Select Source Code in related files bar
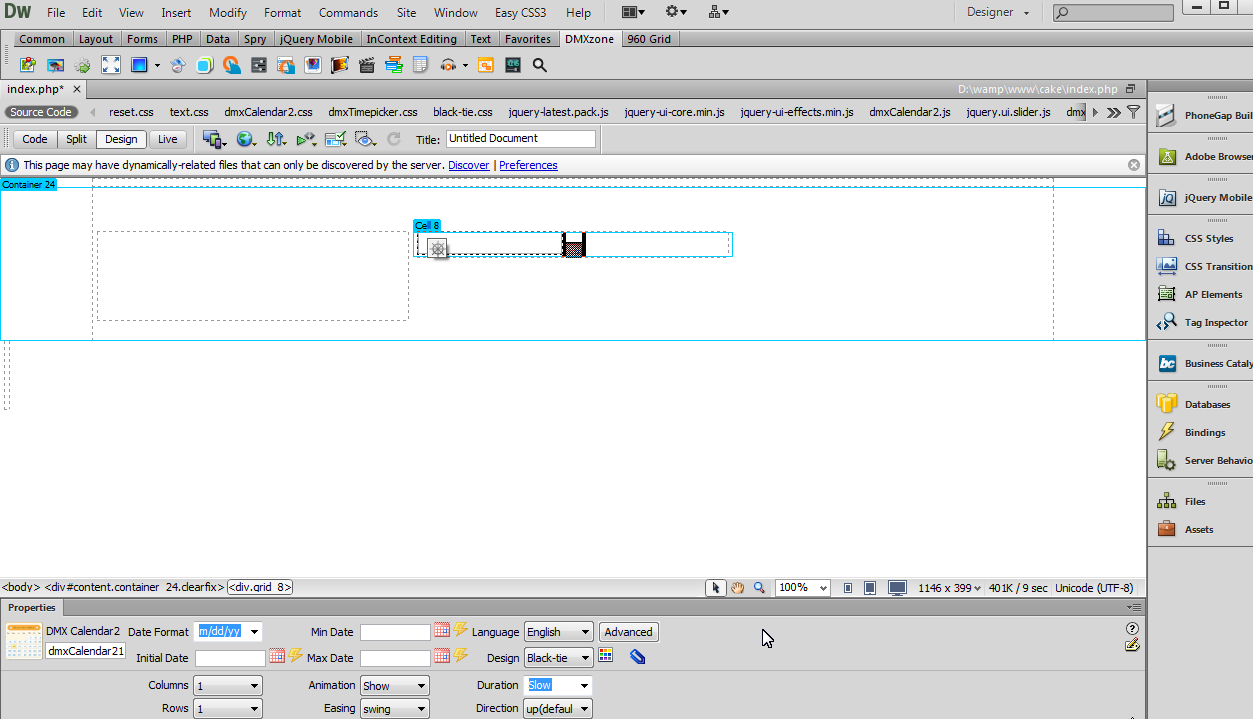This screenshot has height=719, width=1253. (x=41, y=112)
